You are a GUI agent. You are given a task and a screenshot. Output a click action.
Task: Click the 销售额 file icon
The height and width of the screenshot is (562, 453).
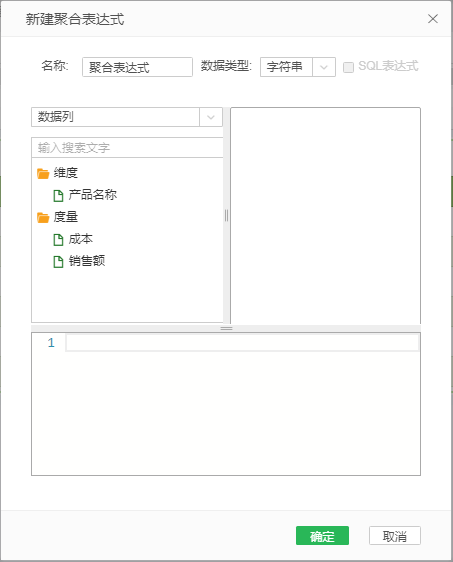coord(58,262)
